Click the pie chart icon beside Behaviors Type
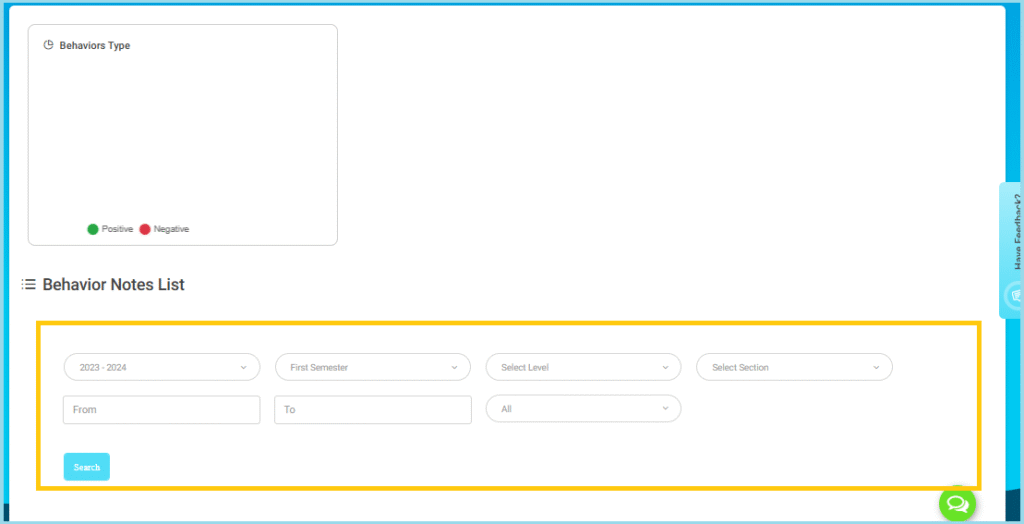 pos(48,45)
